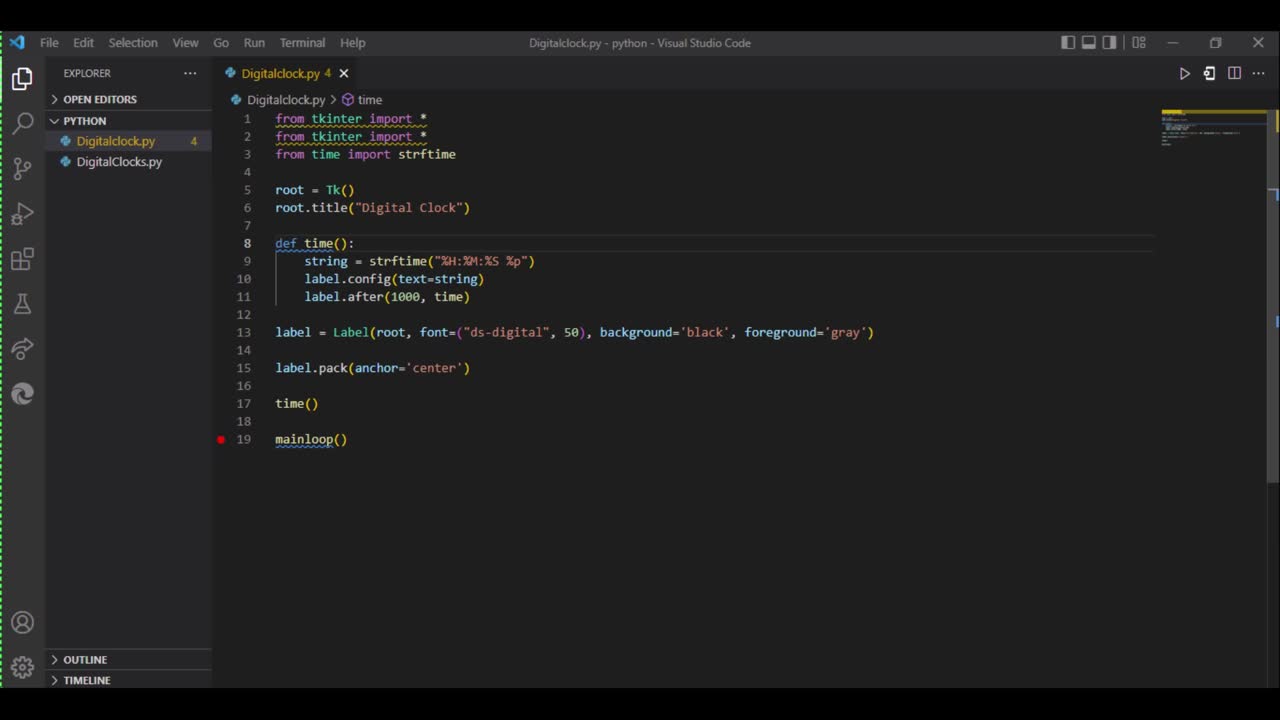Open the Testing flask view
The image size is (1280, 720).
(22, 304)
